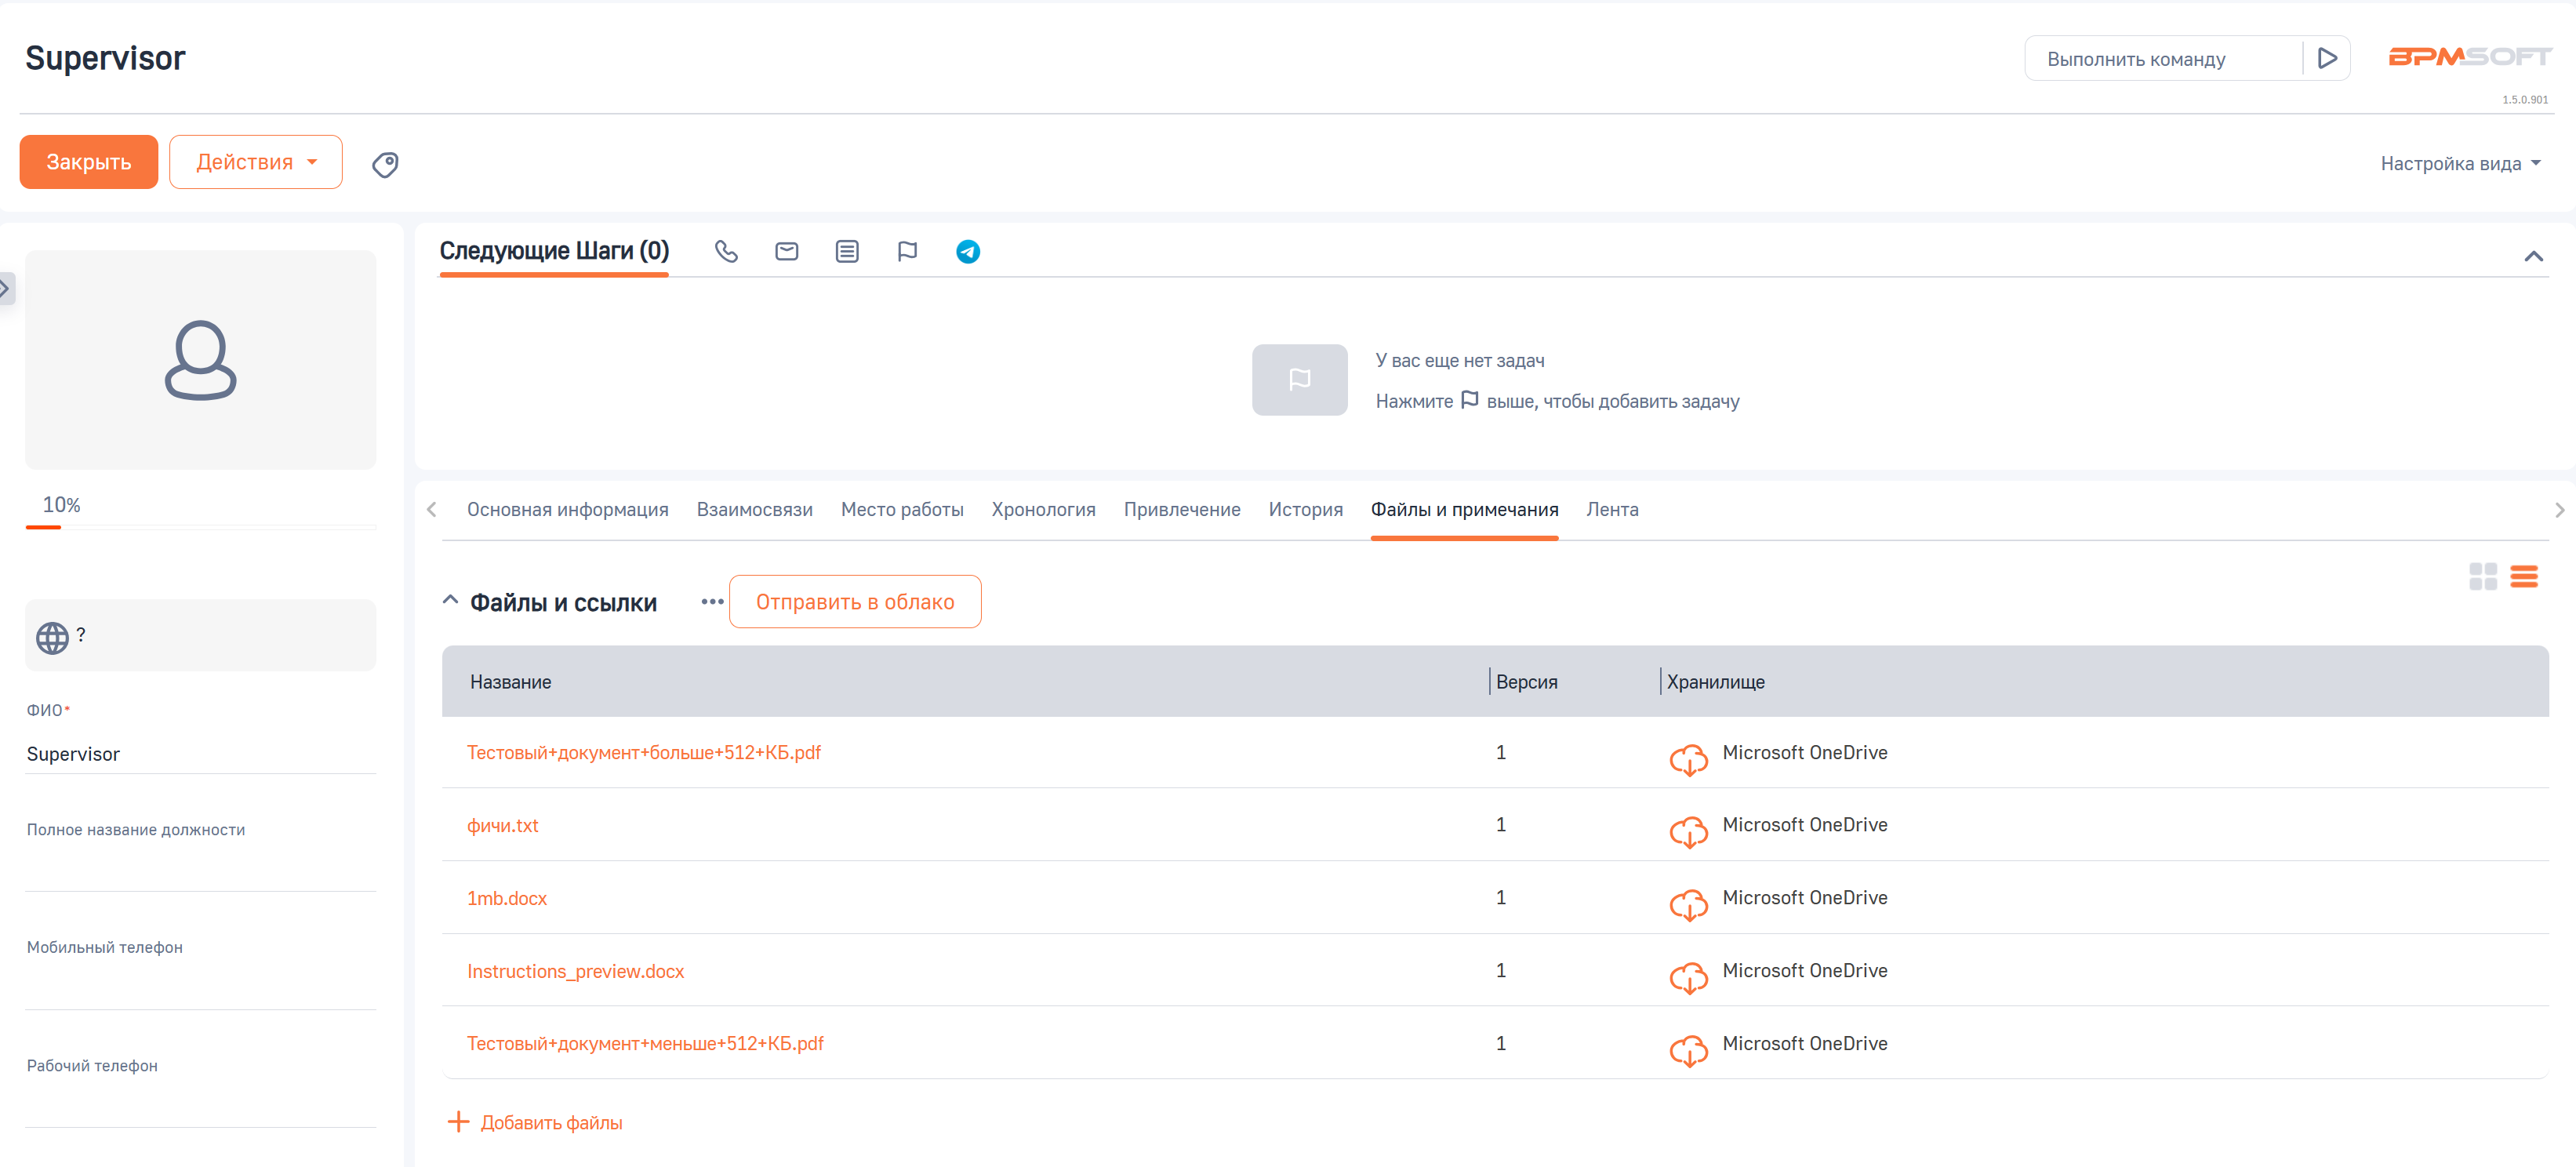Open Настройка вида dropdown

click(x=2460, y=164)
